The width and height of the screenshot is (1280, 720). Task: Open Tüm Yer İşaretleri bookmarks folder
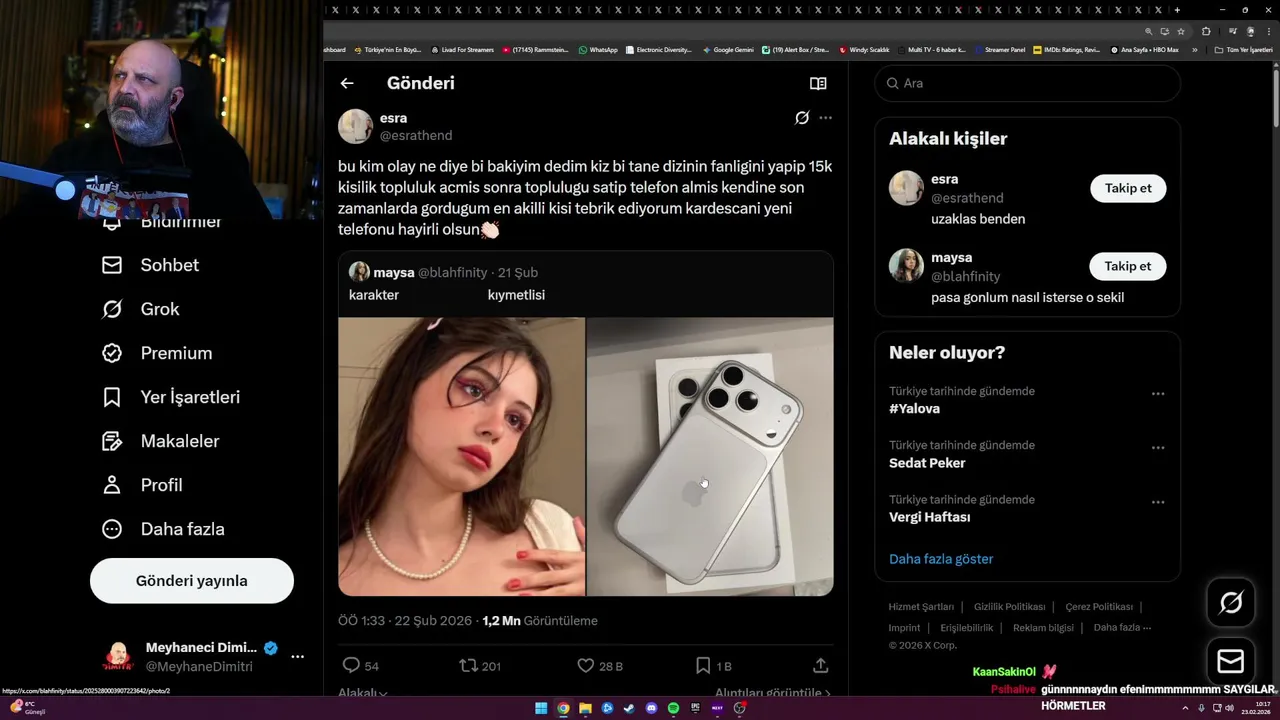point(1243,49)
